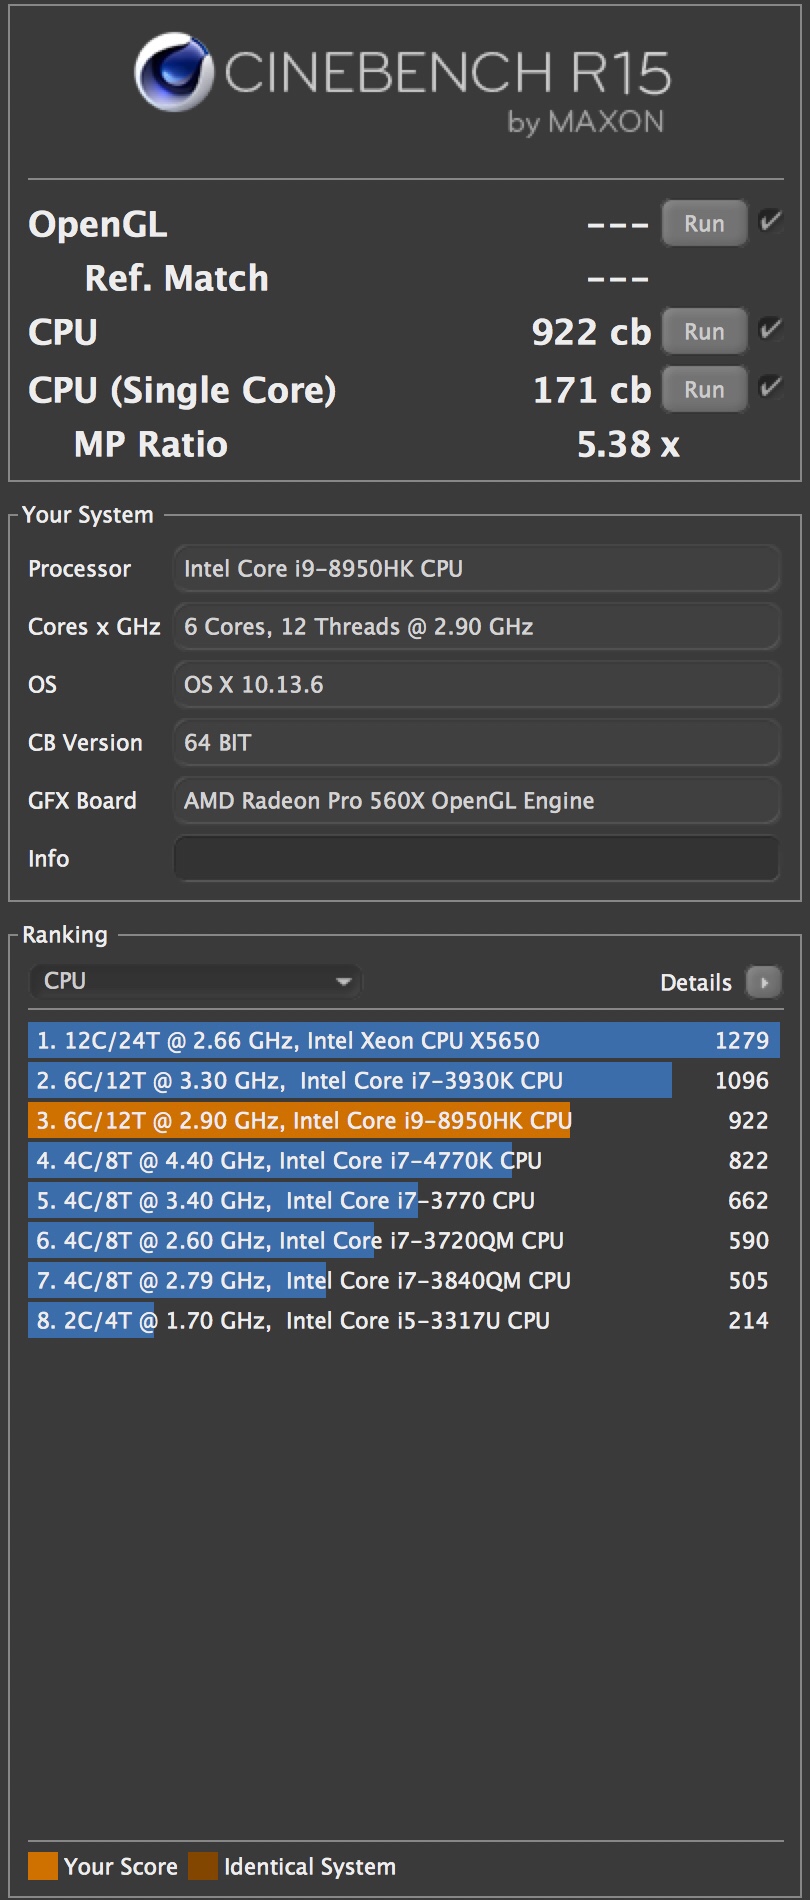The width and height of the screenshot is (810, 1900).
Task: Run the CPU Single Core benchmark
Action: pos(704,389)
